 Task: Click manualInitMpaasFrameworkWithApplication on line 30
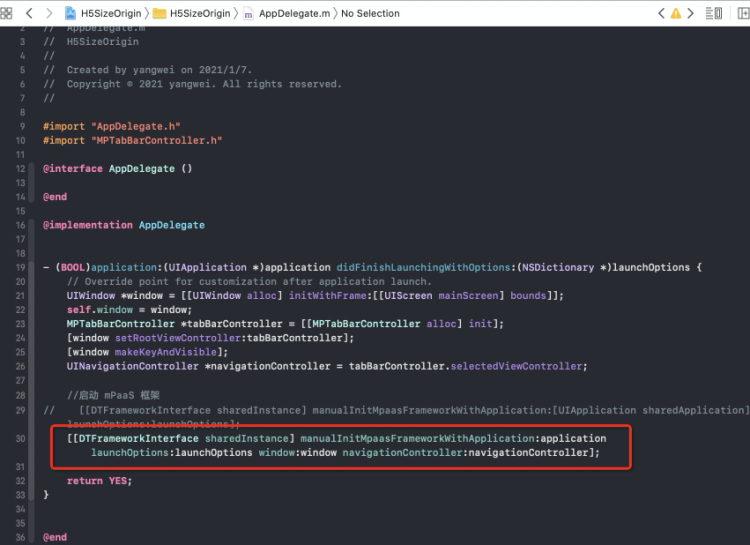click(x=417, y=438)
